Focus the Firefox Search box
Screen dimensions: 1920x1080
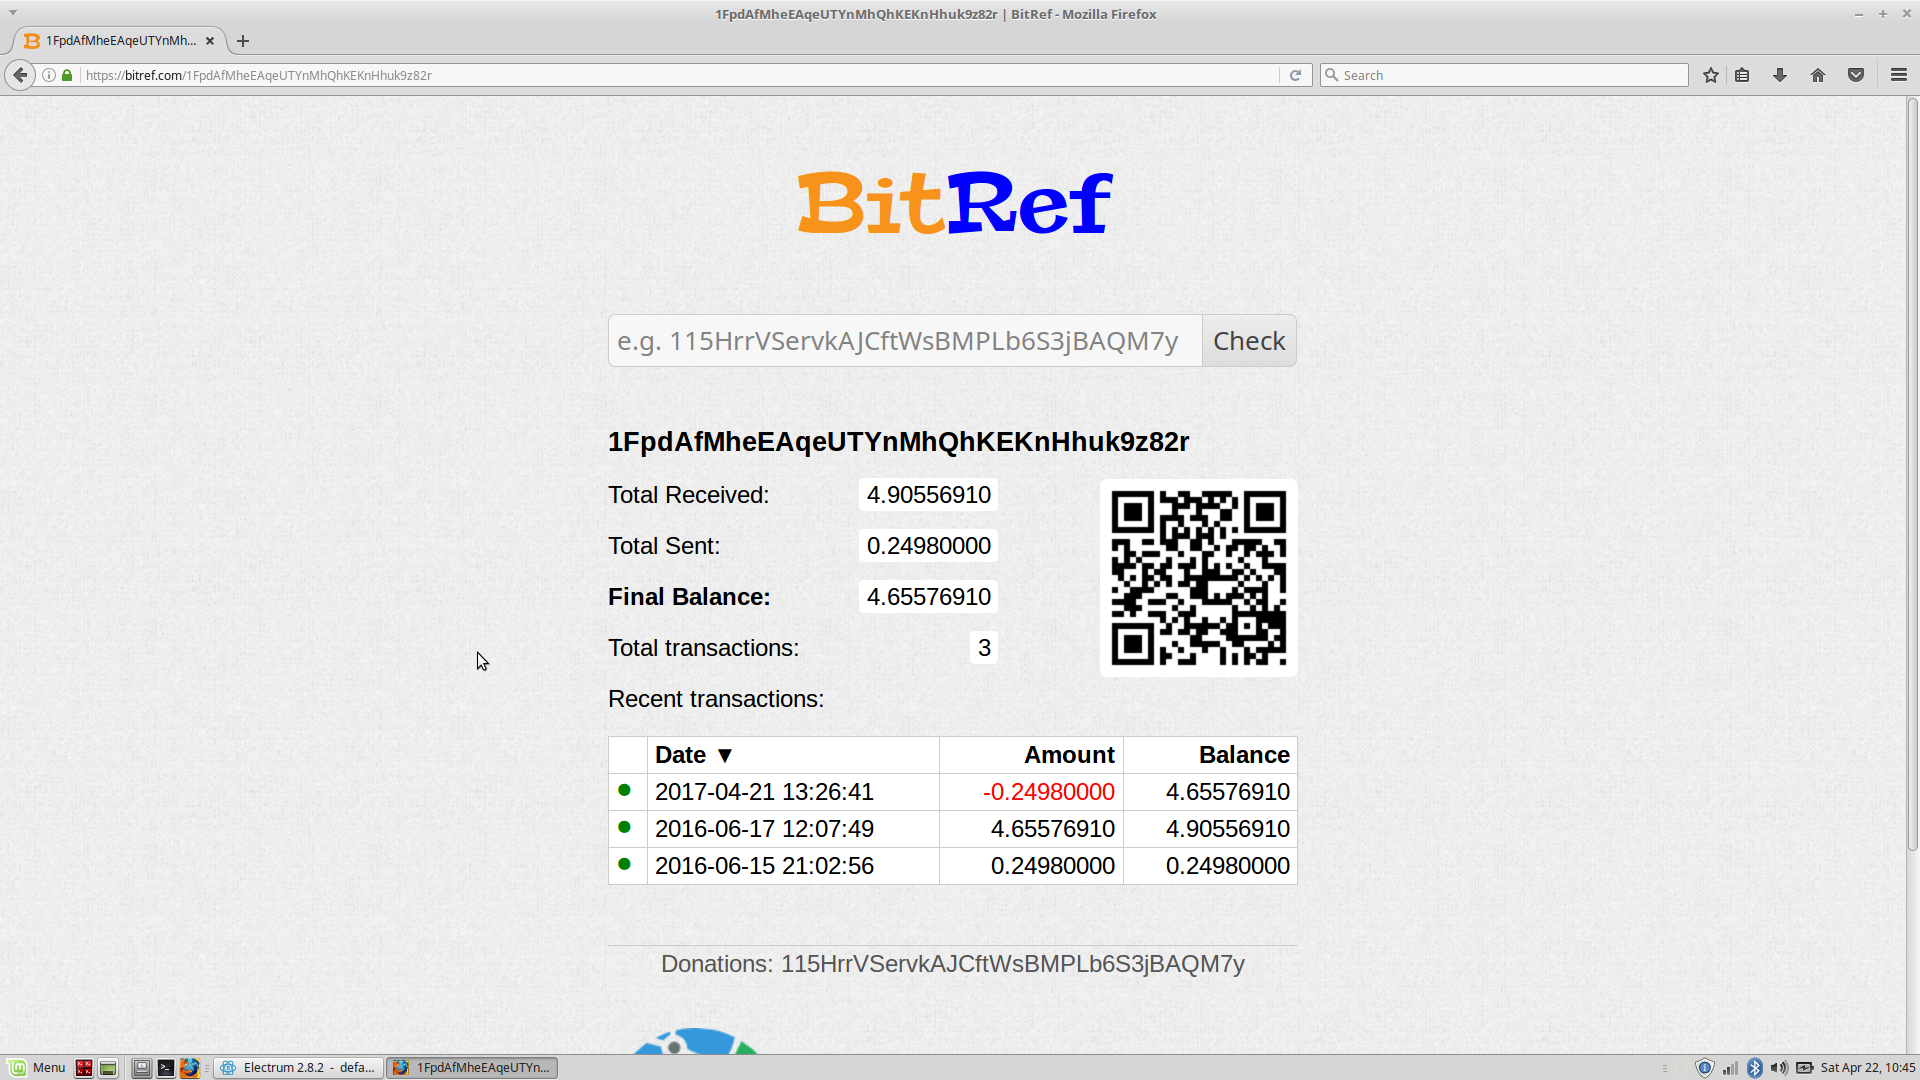[x=1504, y=75]
